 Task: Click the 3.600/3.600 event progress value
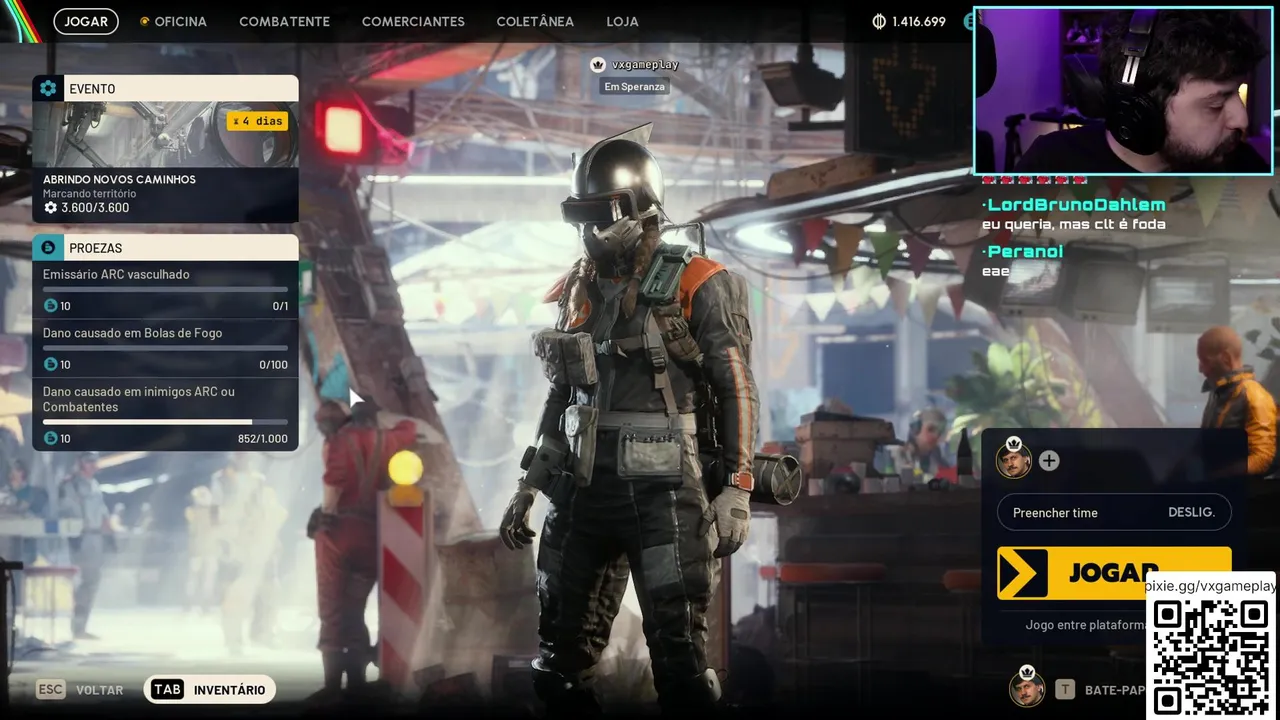tap(95, 208)
